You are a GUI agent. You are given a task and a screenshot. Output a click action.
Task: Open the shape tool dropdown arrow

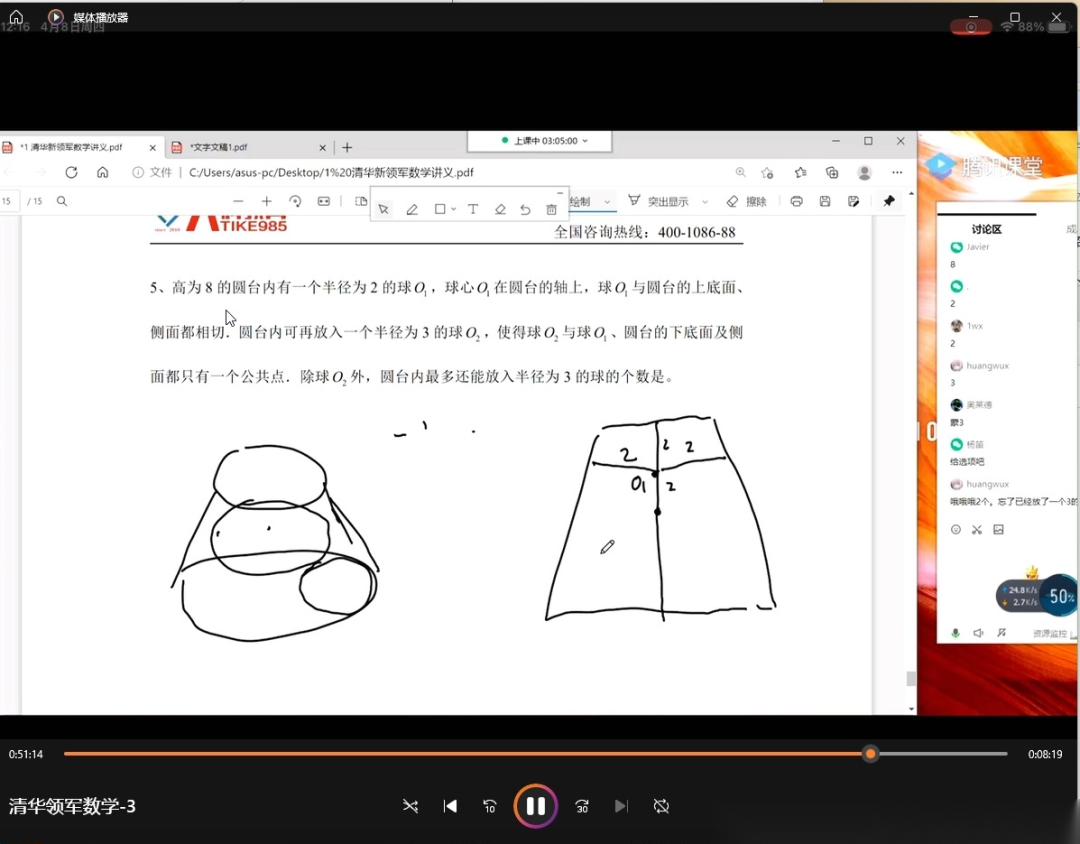454,209
